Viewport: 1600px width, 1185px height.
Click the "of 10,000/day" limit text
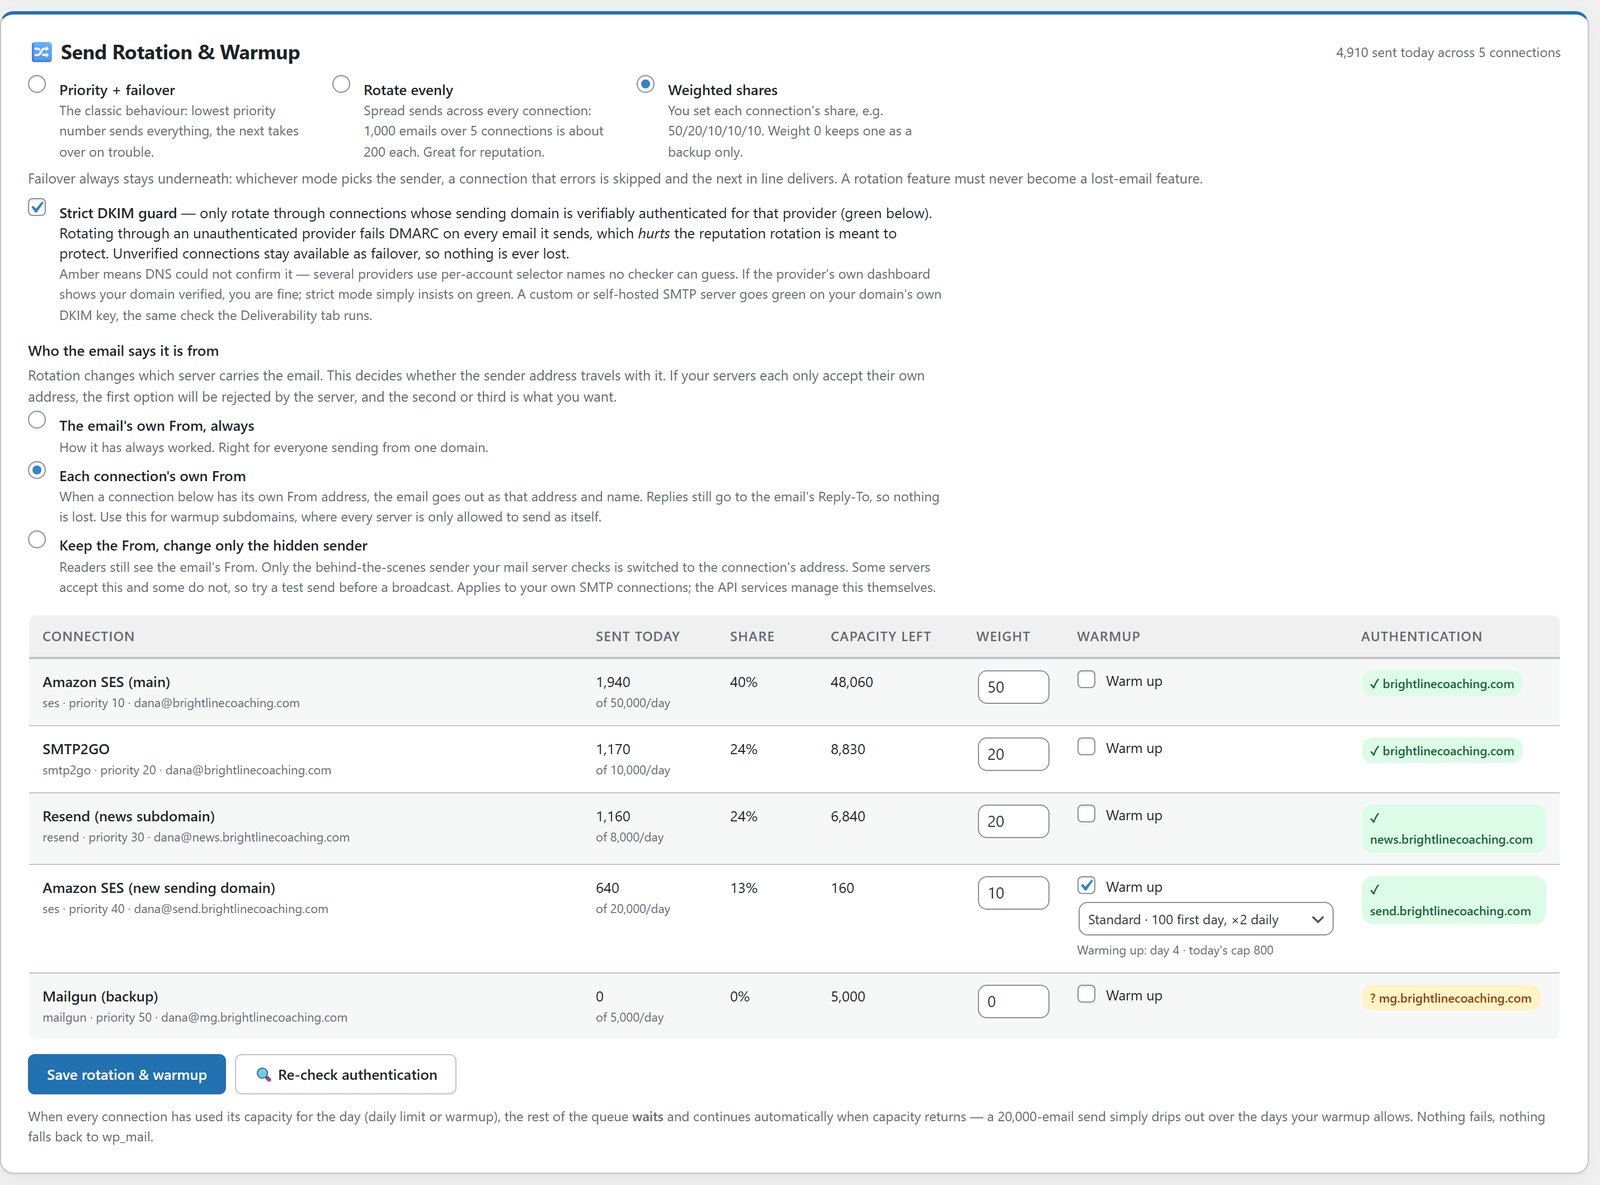pyautogui.click(x=633, y=770)
